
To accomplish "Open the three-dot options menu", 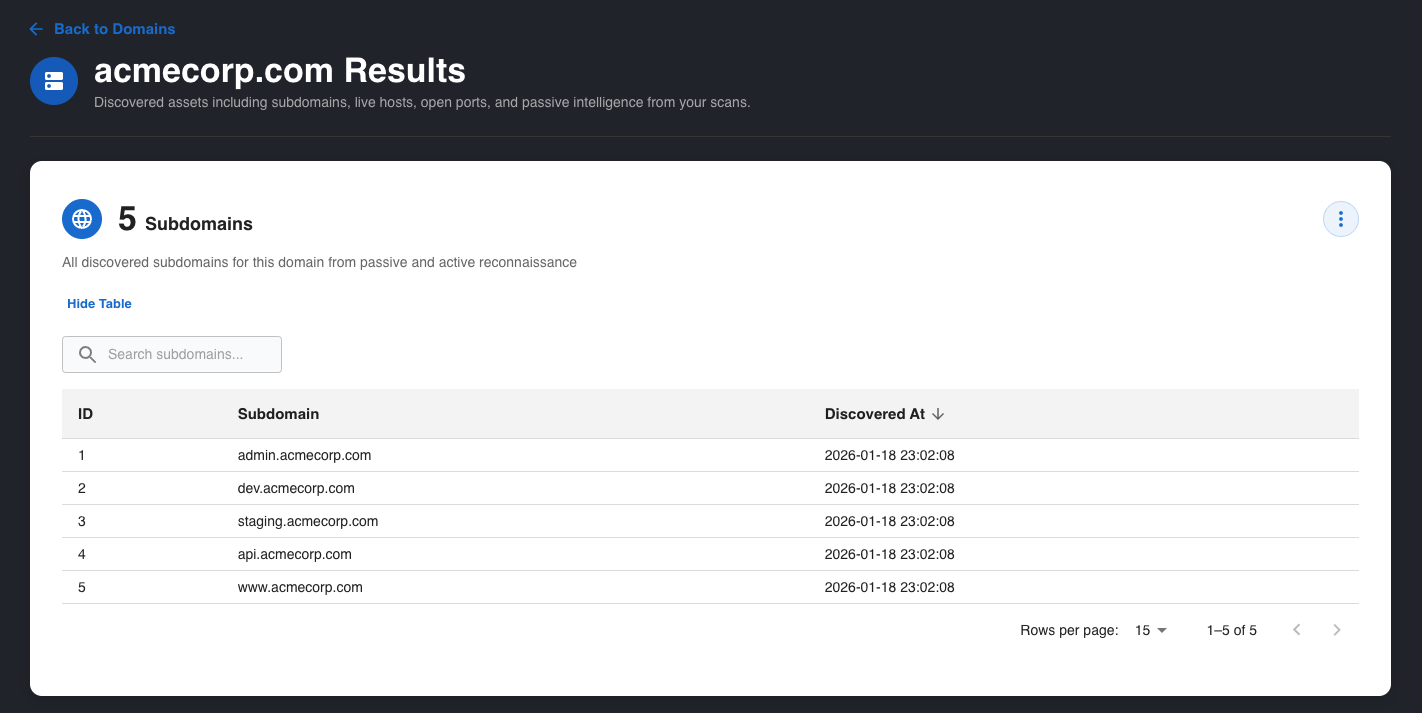I will click(x=1340, y=219).
